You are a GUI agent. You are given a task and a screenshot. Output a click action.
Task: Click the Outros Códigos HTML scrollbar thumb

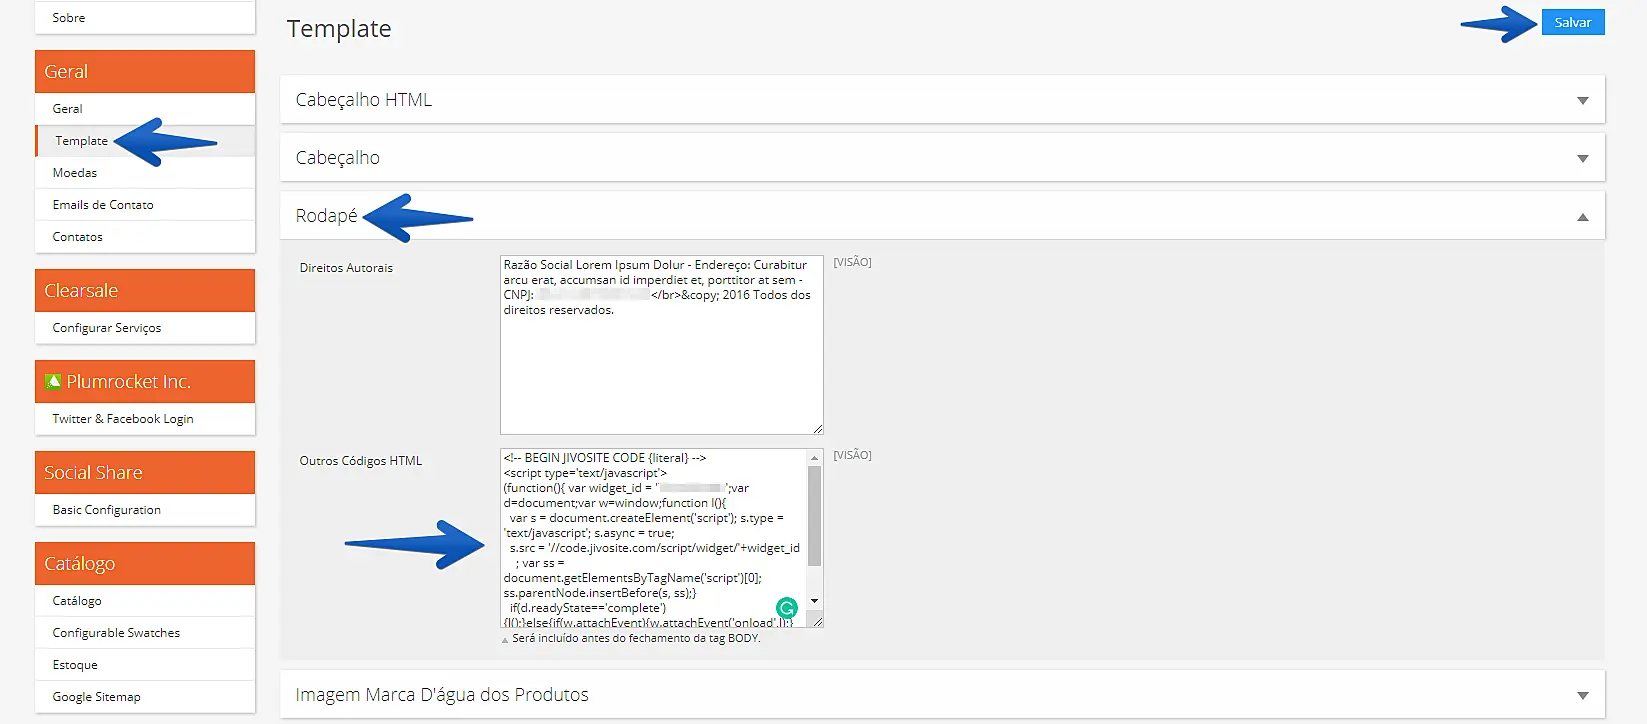point(814,515)
